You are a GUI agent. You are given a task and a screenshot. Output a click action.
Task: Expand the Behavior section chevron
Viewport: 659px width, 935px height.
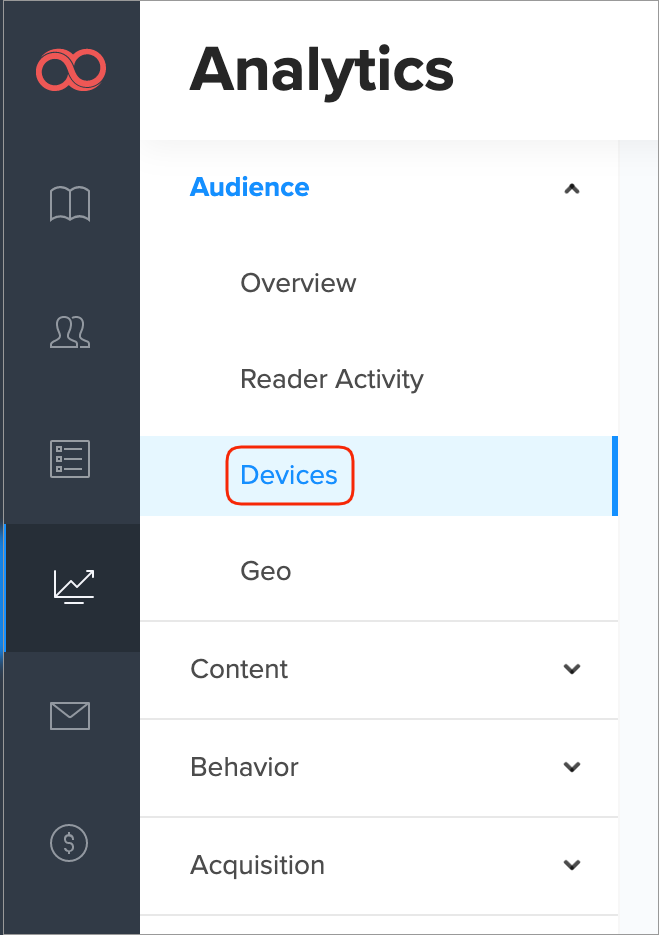(572, 767)
